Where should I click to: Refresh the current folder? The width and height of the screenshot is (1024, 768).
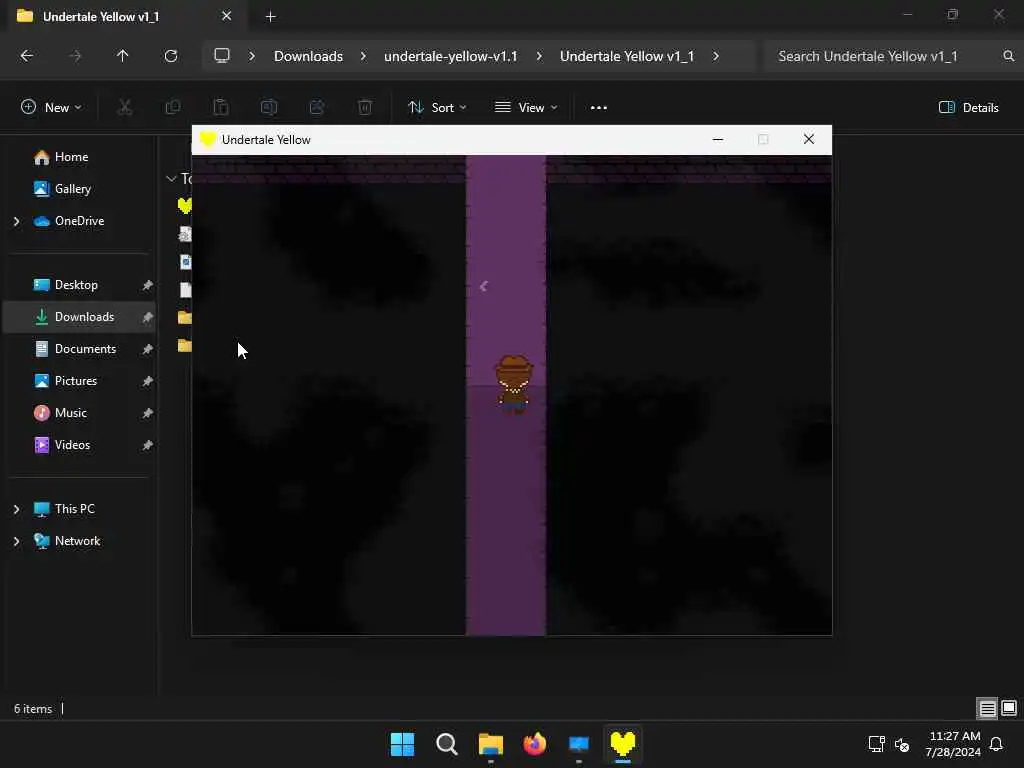(171, 56)
